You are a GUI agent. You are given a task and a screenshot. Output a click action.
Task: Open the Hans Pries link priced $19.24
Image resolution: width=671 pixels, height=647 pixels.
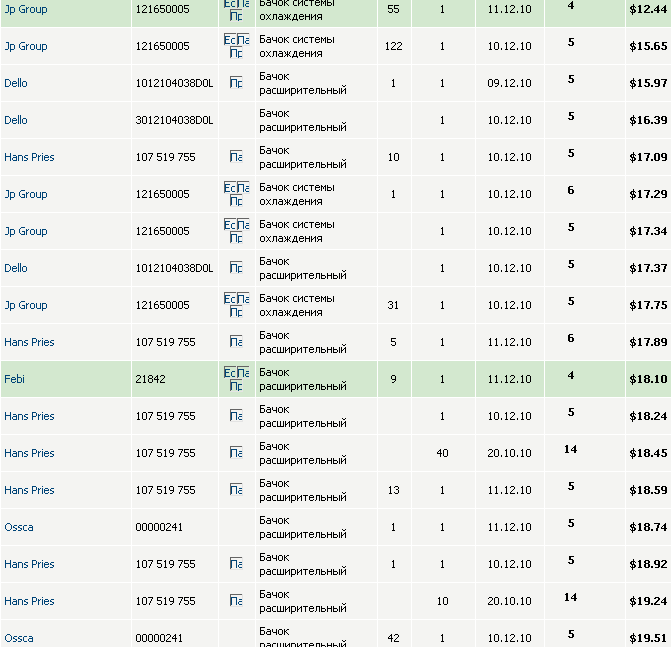point(29,601)
